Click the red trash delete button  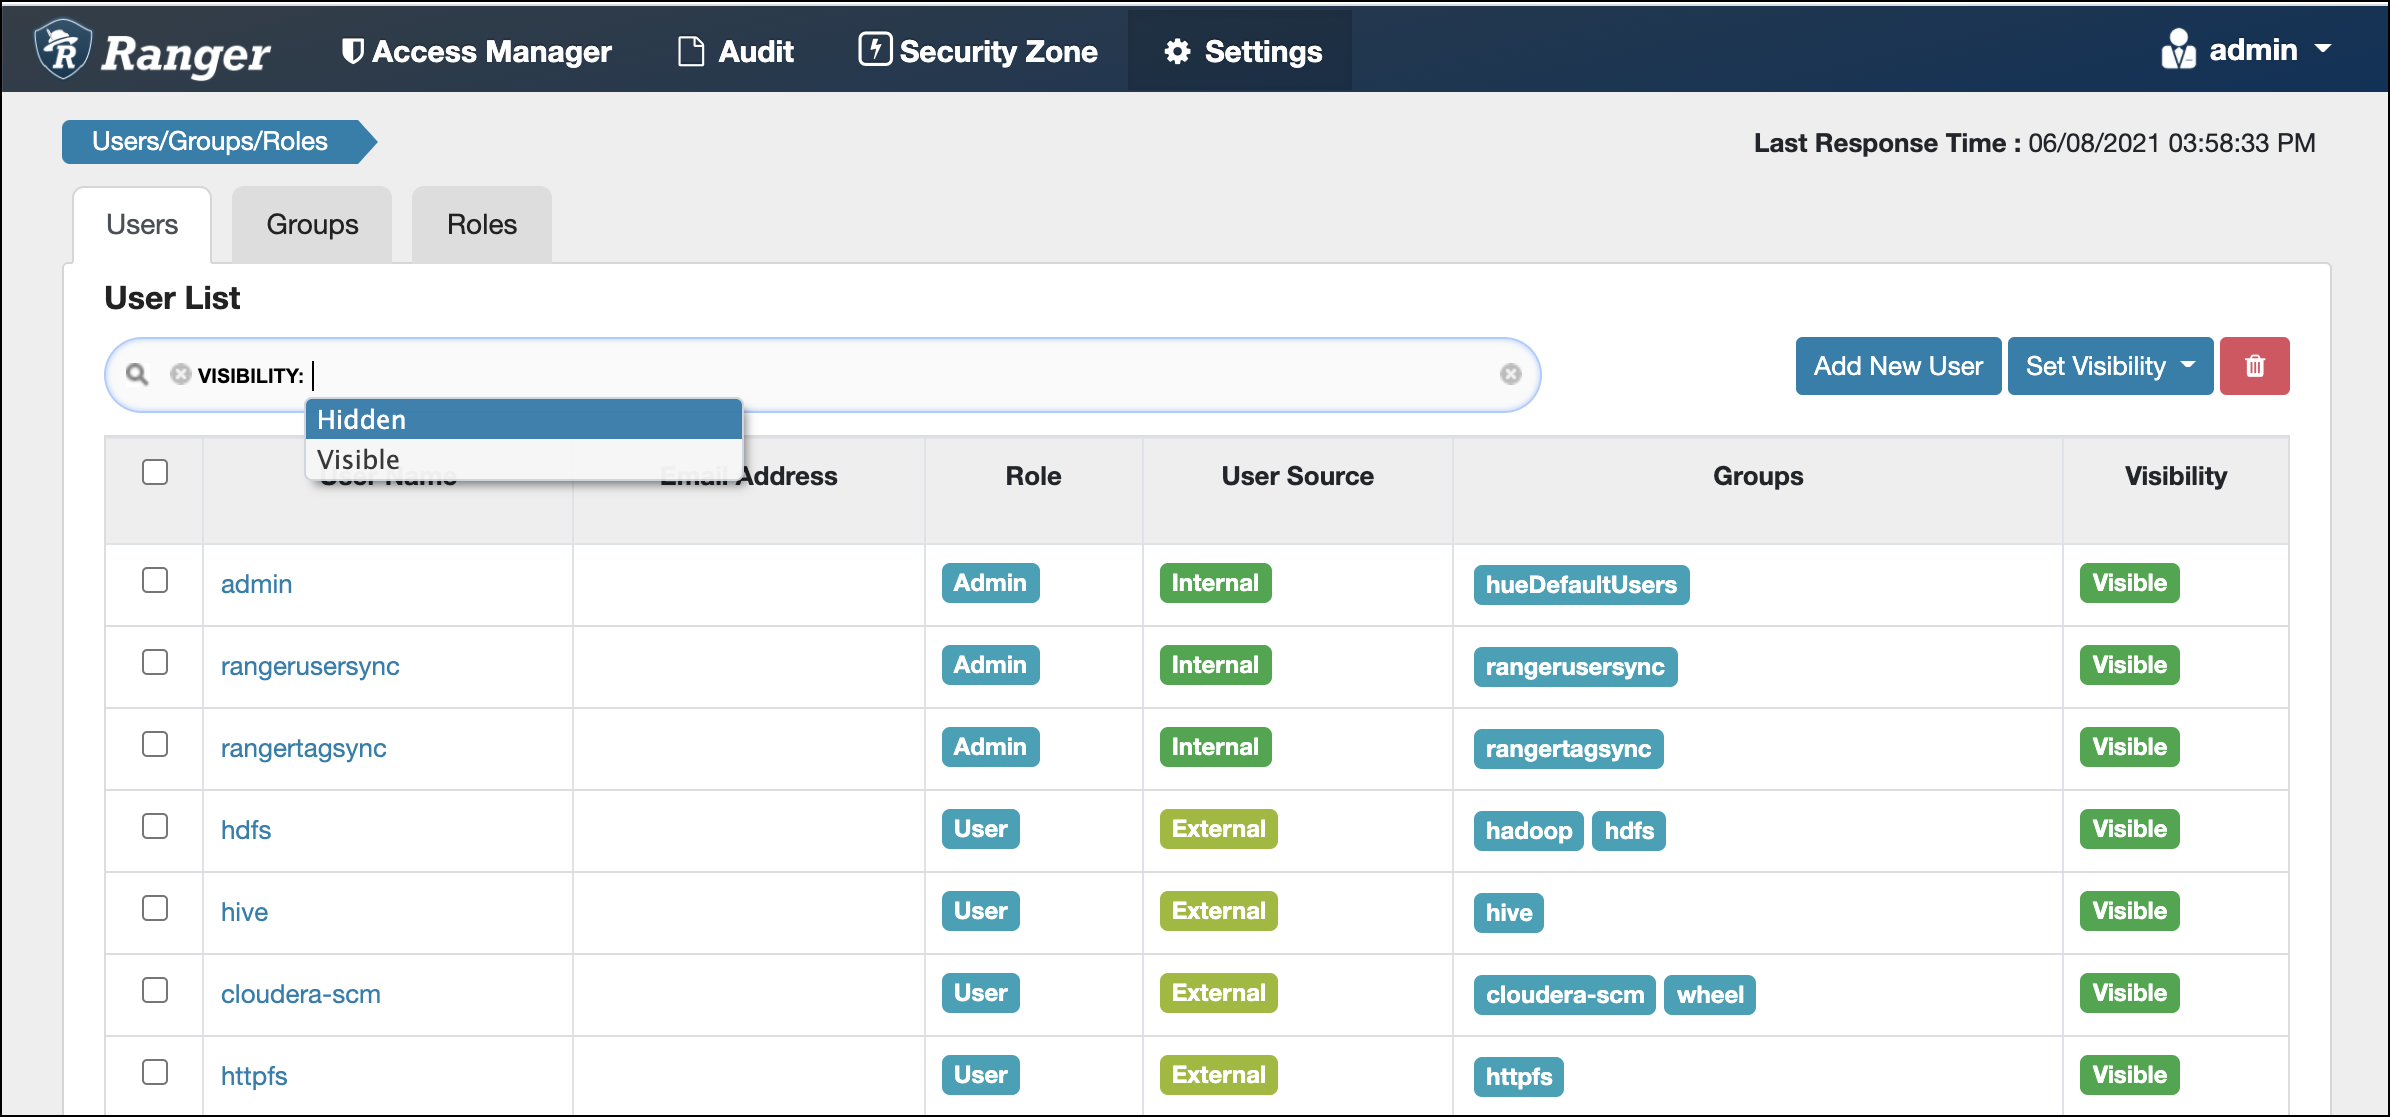click(2254, 366)
